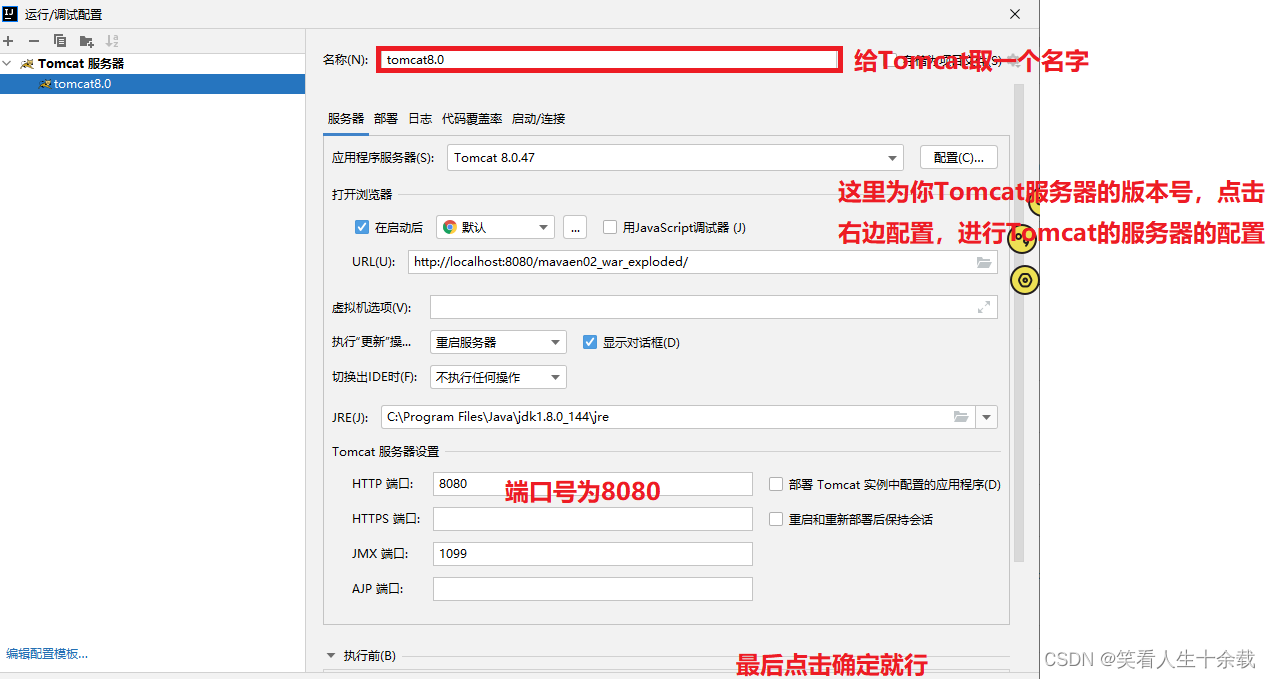This screenshot has width=1270, height=679.
Task: Enable 用JavaScript调试器 checkbox
Action: click(610, 227)
